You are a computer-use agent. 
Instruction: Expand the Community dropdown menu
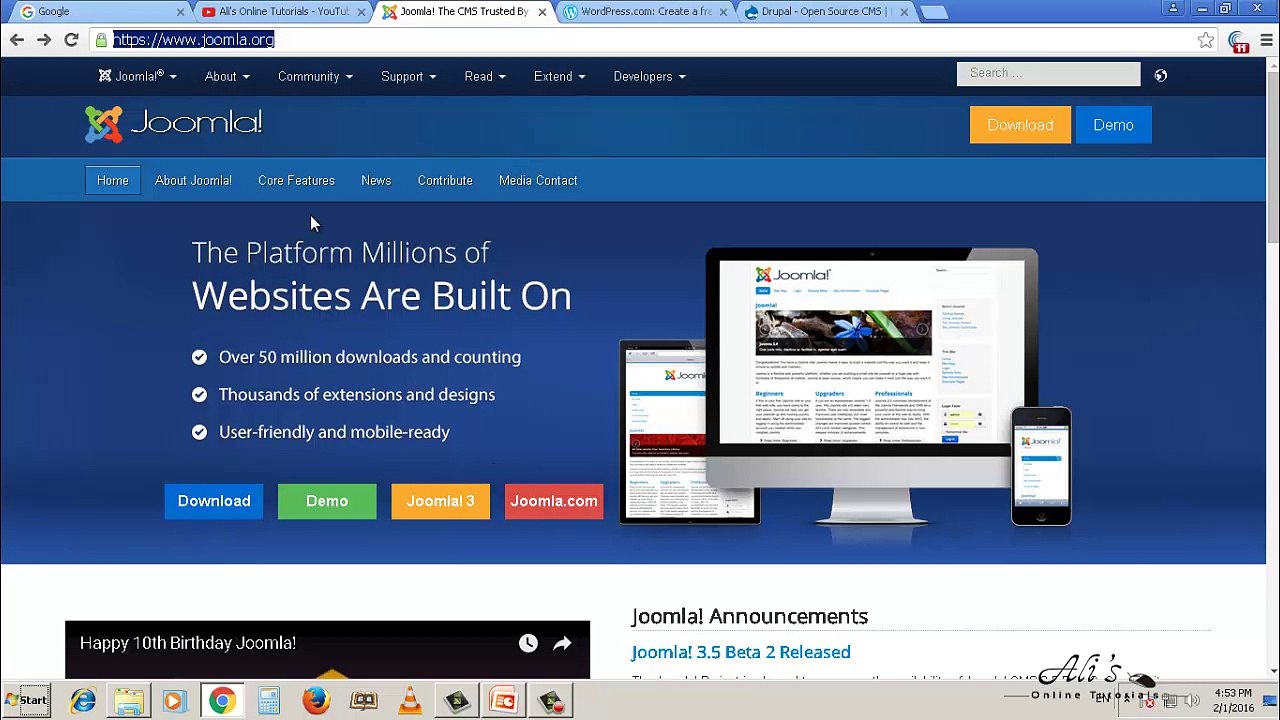pyautogui.click(x=315, y=76)
